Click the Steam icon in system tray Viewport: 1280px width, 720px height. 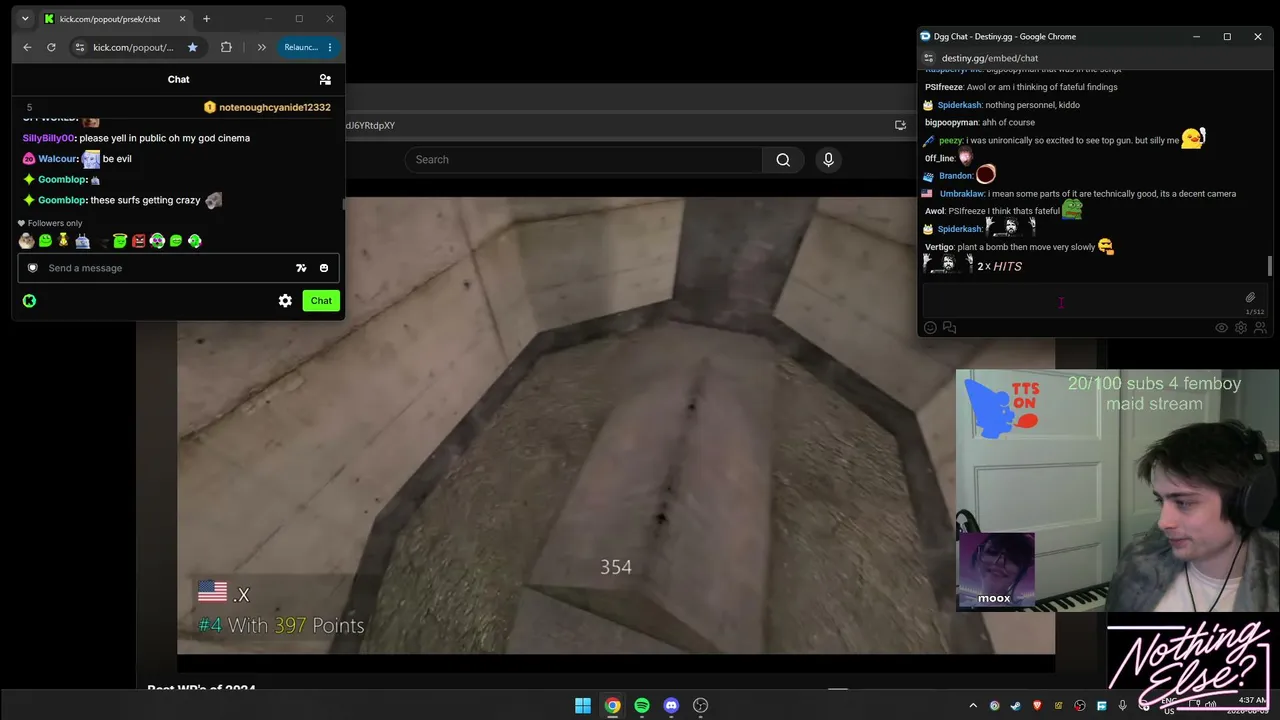[x=1015, y=706]
